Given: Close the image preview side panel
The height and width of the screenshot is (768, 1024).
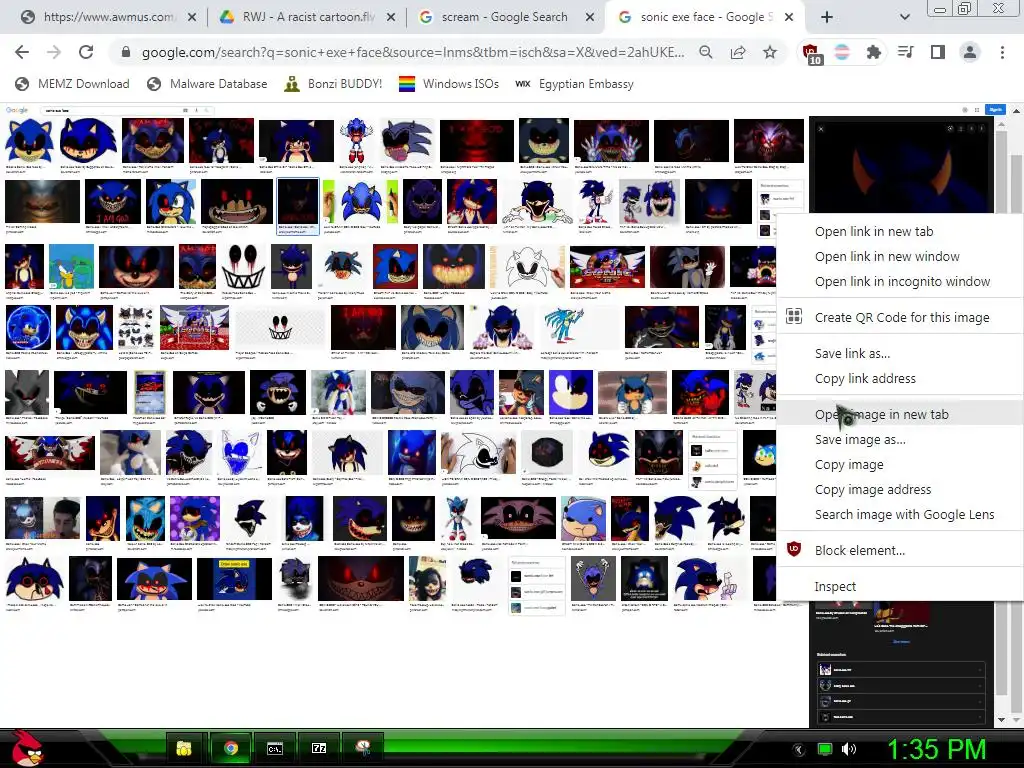Looking at the screenshot, I should (821, 129).
